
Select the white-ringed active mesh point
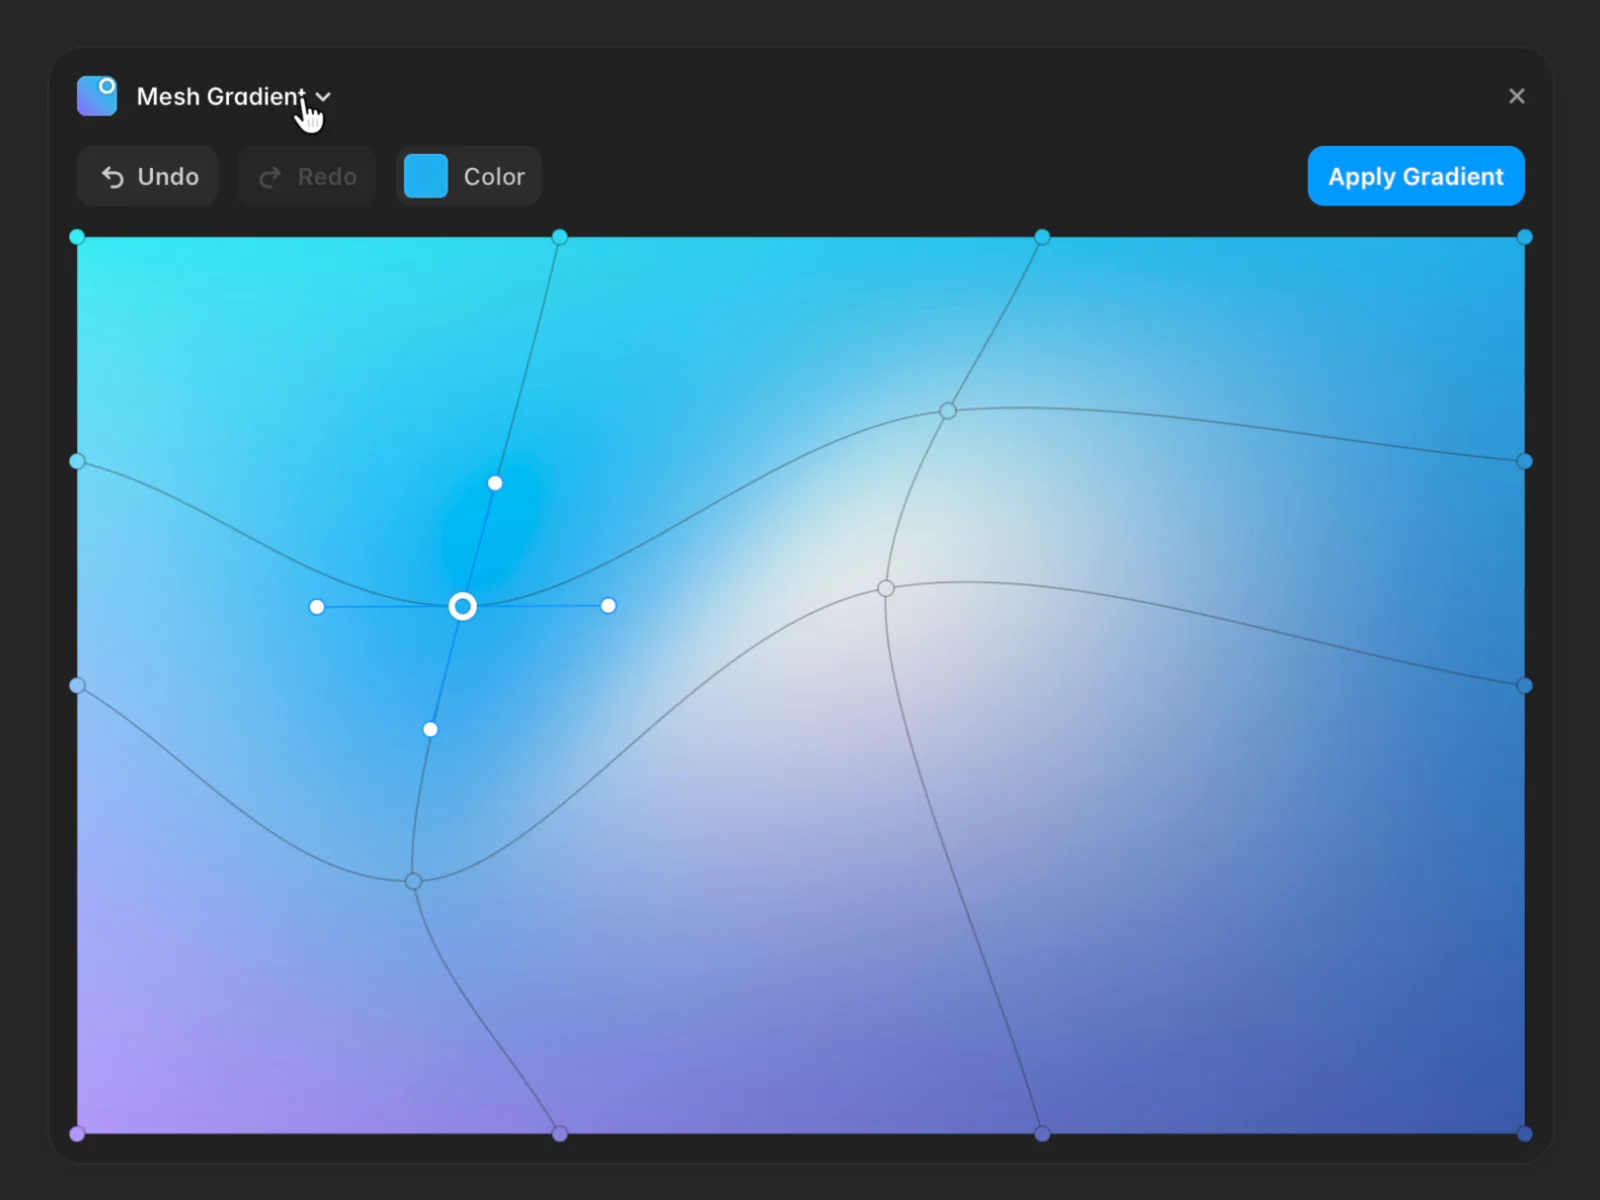coord(462,606)
